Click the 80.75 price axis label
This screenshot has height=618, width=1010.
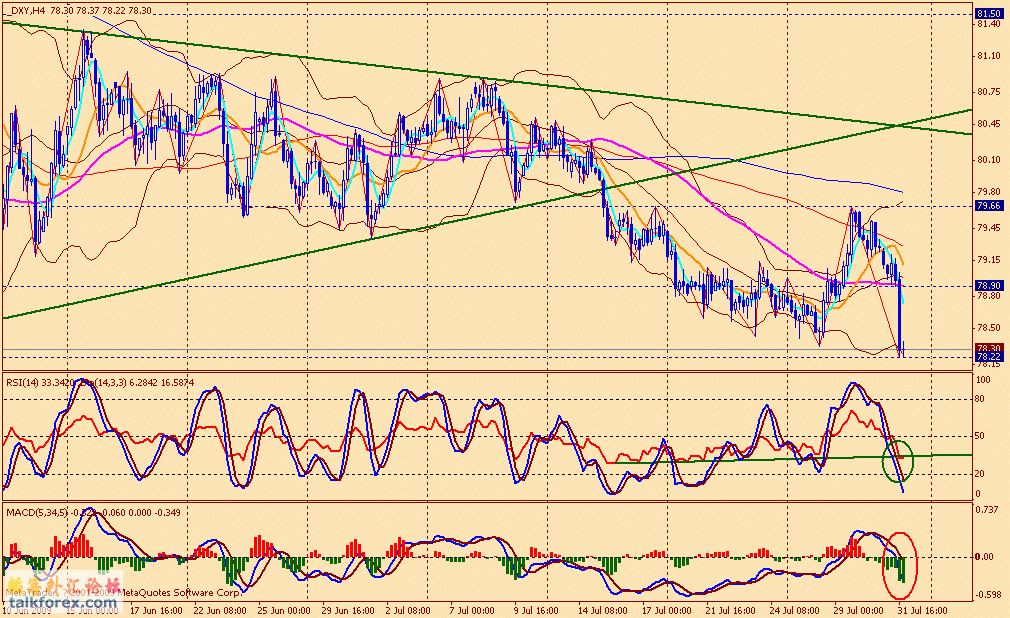pos(988,92)
